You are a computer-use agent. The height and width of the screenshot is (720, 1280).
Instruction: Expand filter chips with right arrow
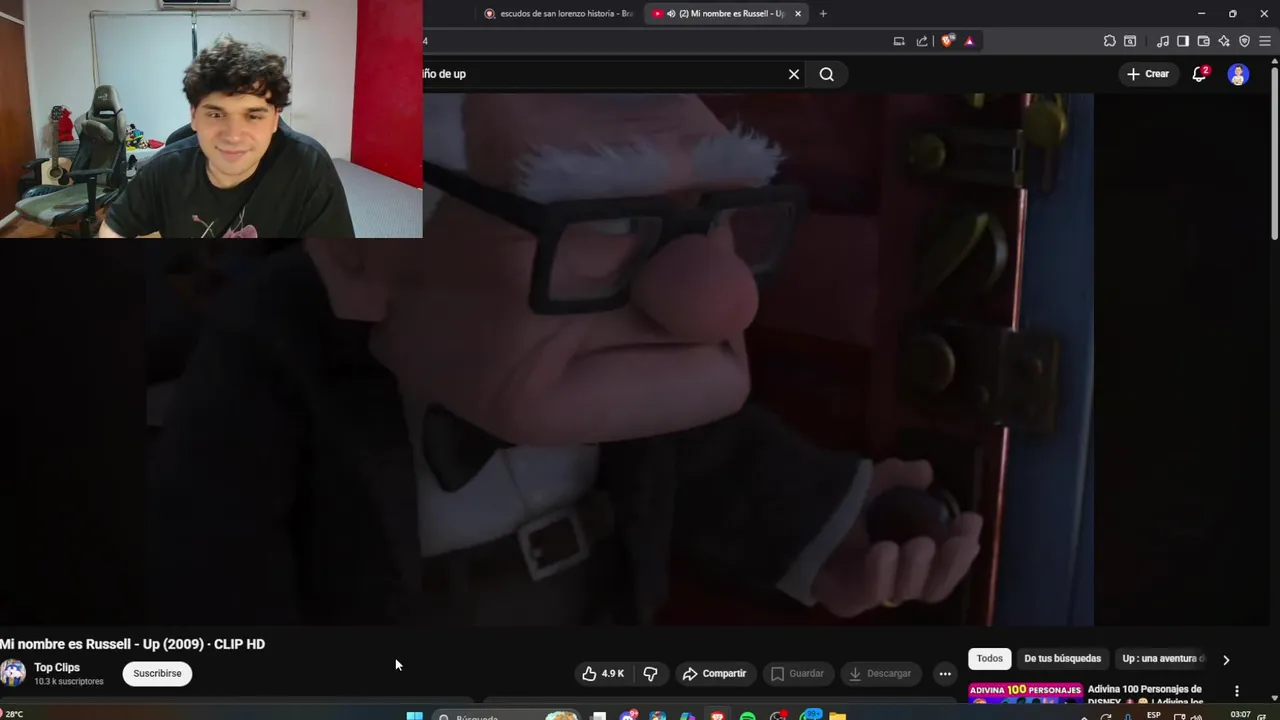point(1226,659)
